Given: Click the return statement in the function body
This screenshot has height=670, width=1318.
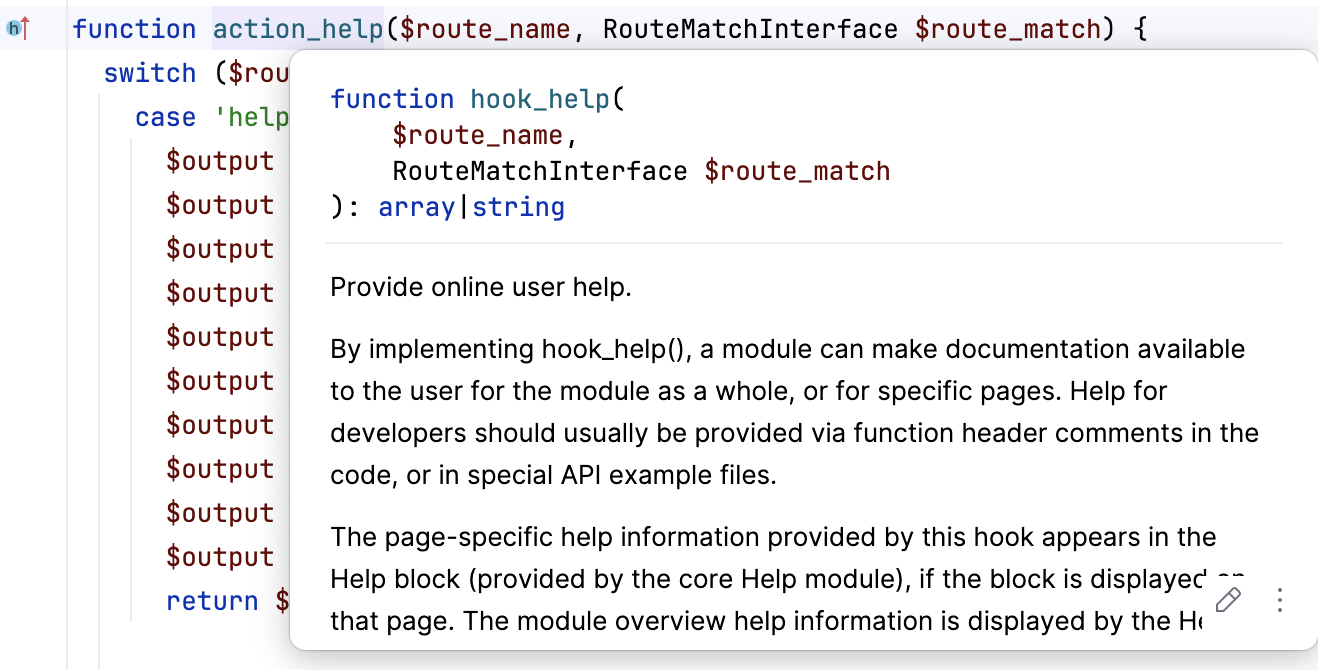Looking at the screenshot, I should (x=212, y=600).
